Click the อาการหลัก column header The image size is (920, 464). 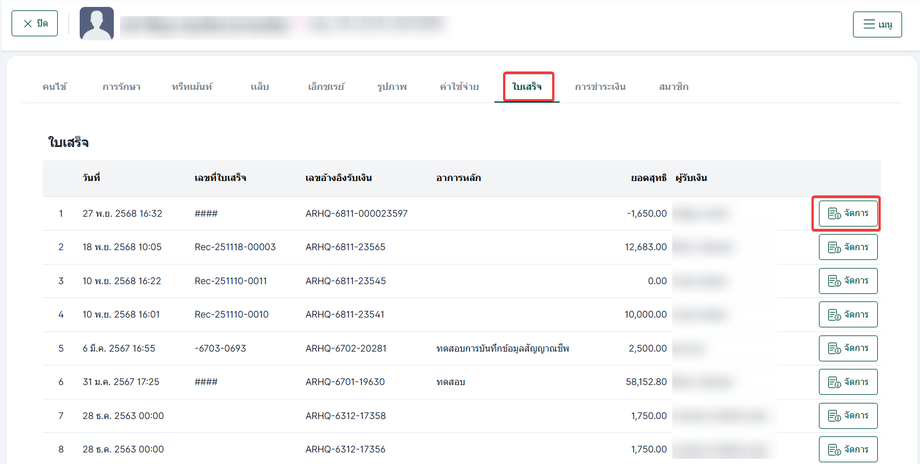point(458,178)
